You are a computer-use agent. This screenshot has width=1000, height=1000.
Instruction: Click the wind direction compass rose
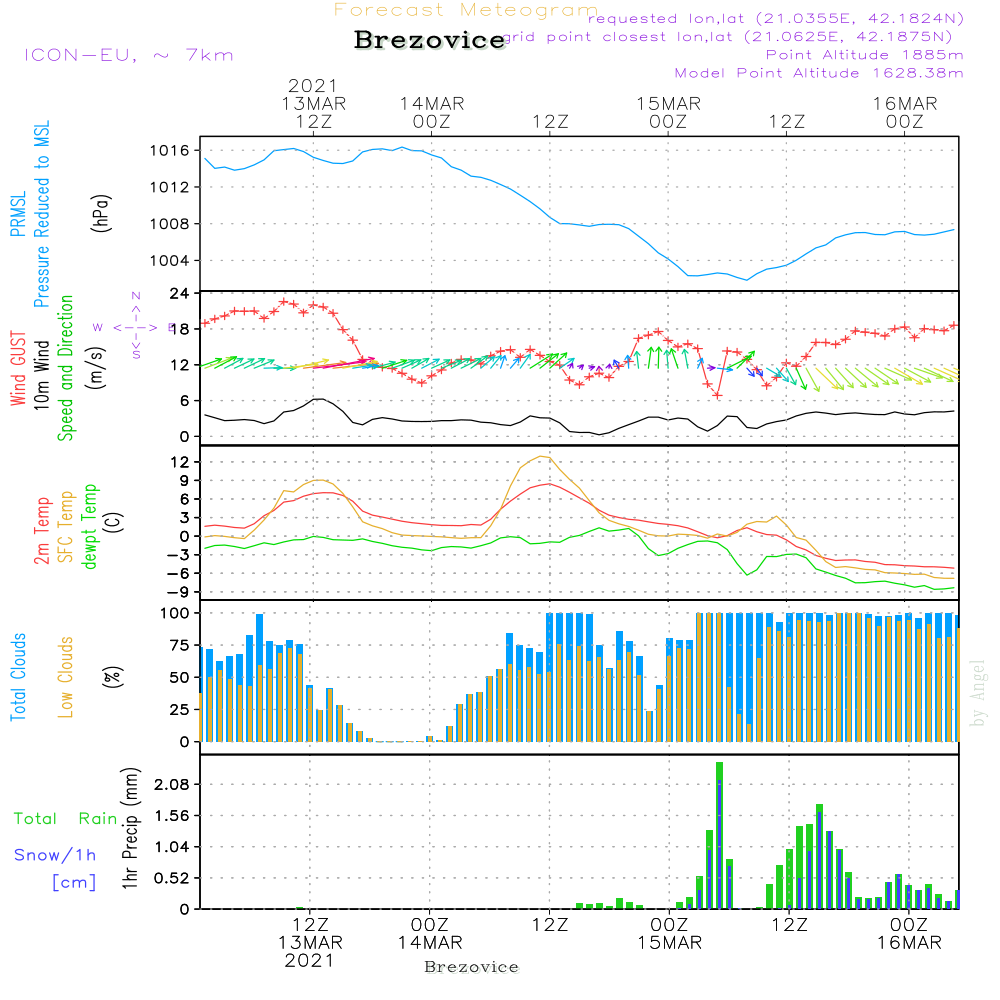(135, 326)
